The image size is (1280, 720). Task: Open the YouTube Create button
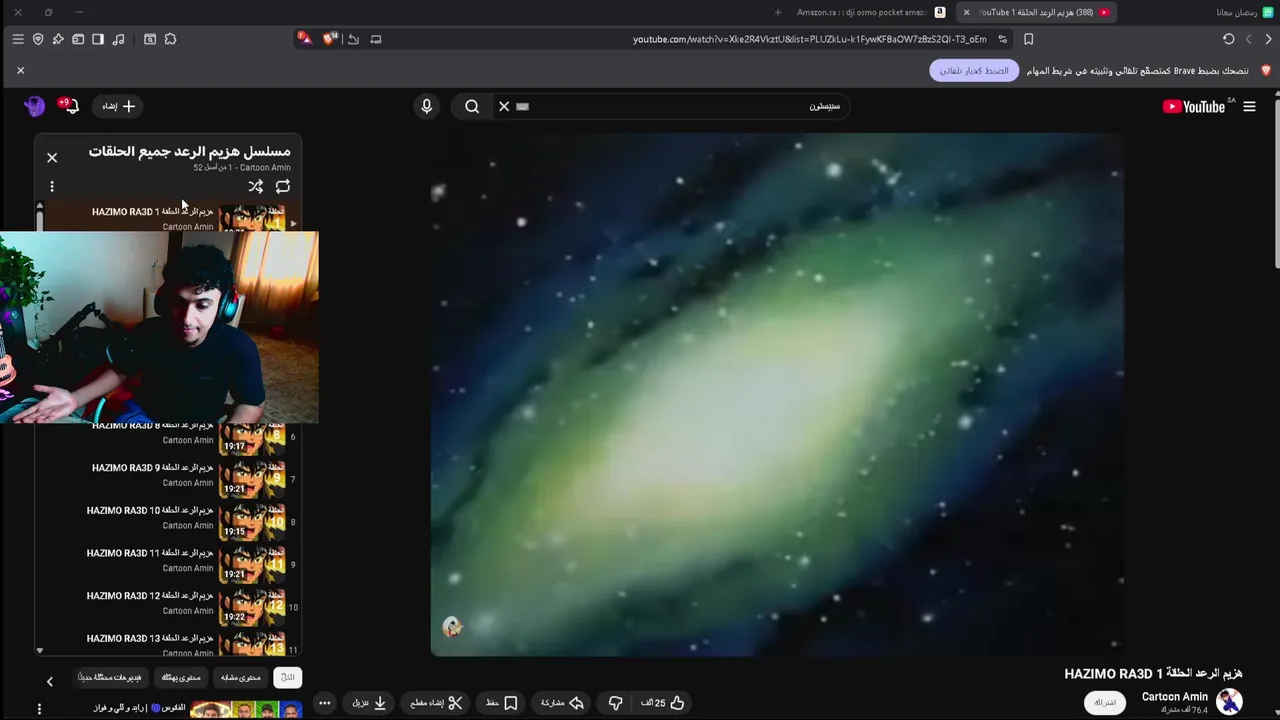click(x=118, y=106)
